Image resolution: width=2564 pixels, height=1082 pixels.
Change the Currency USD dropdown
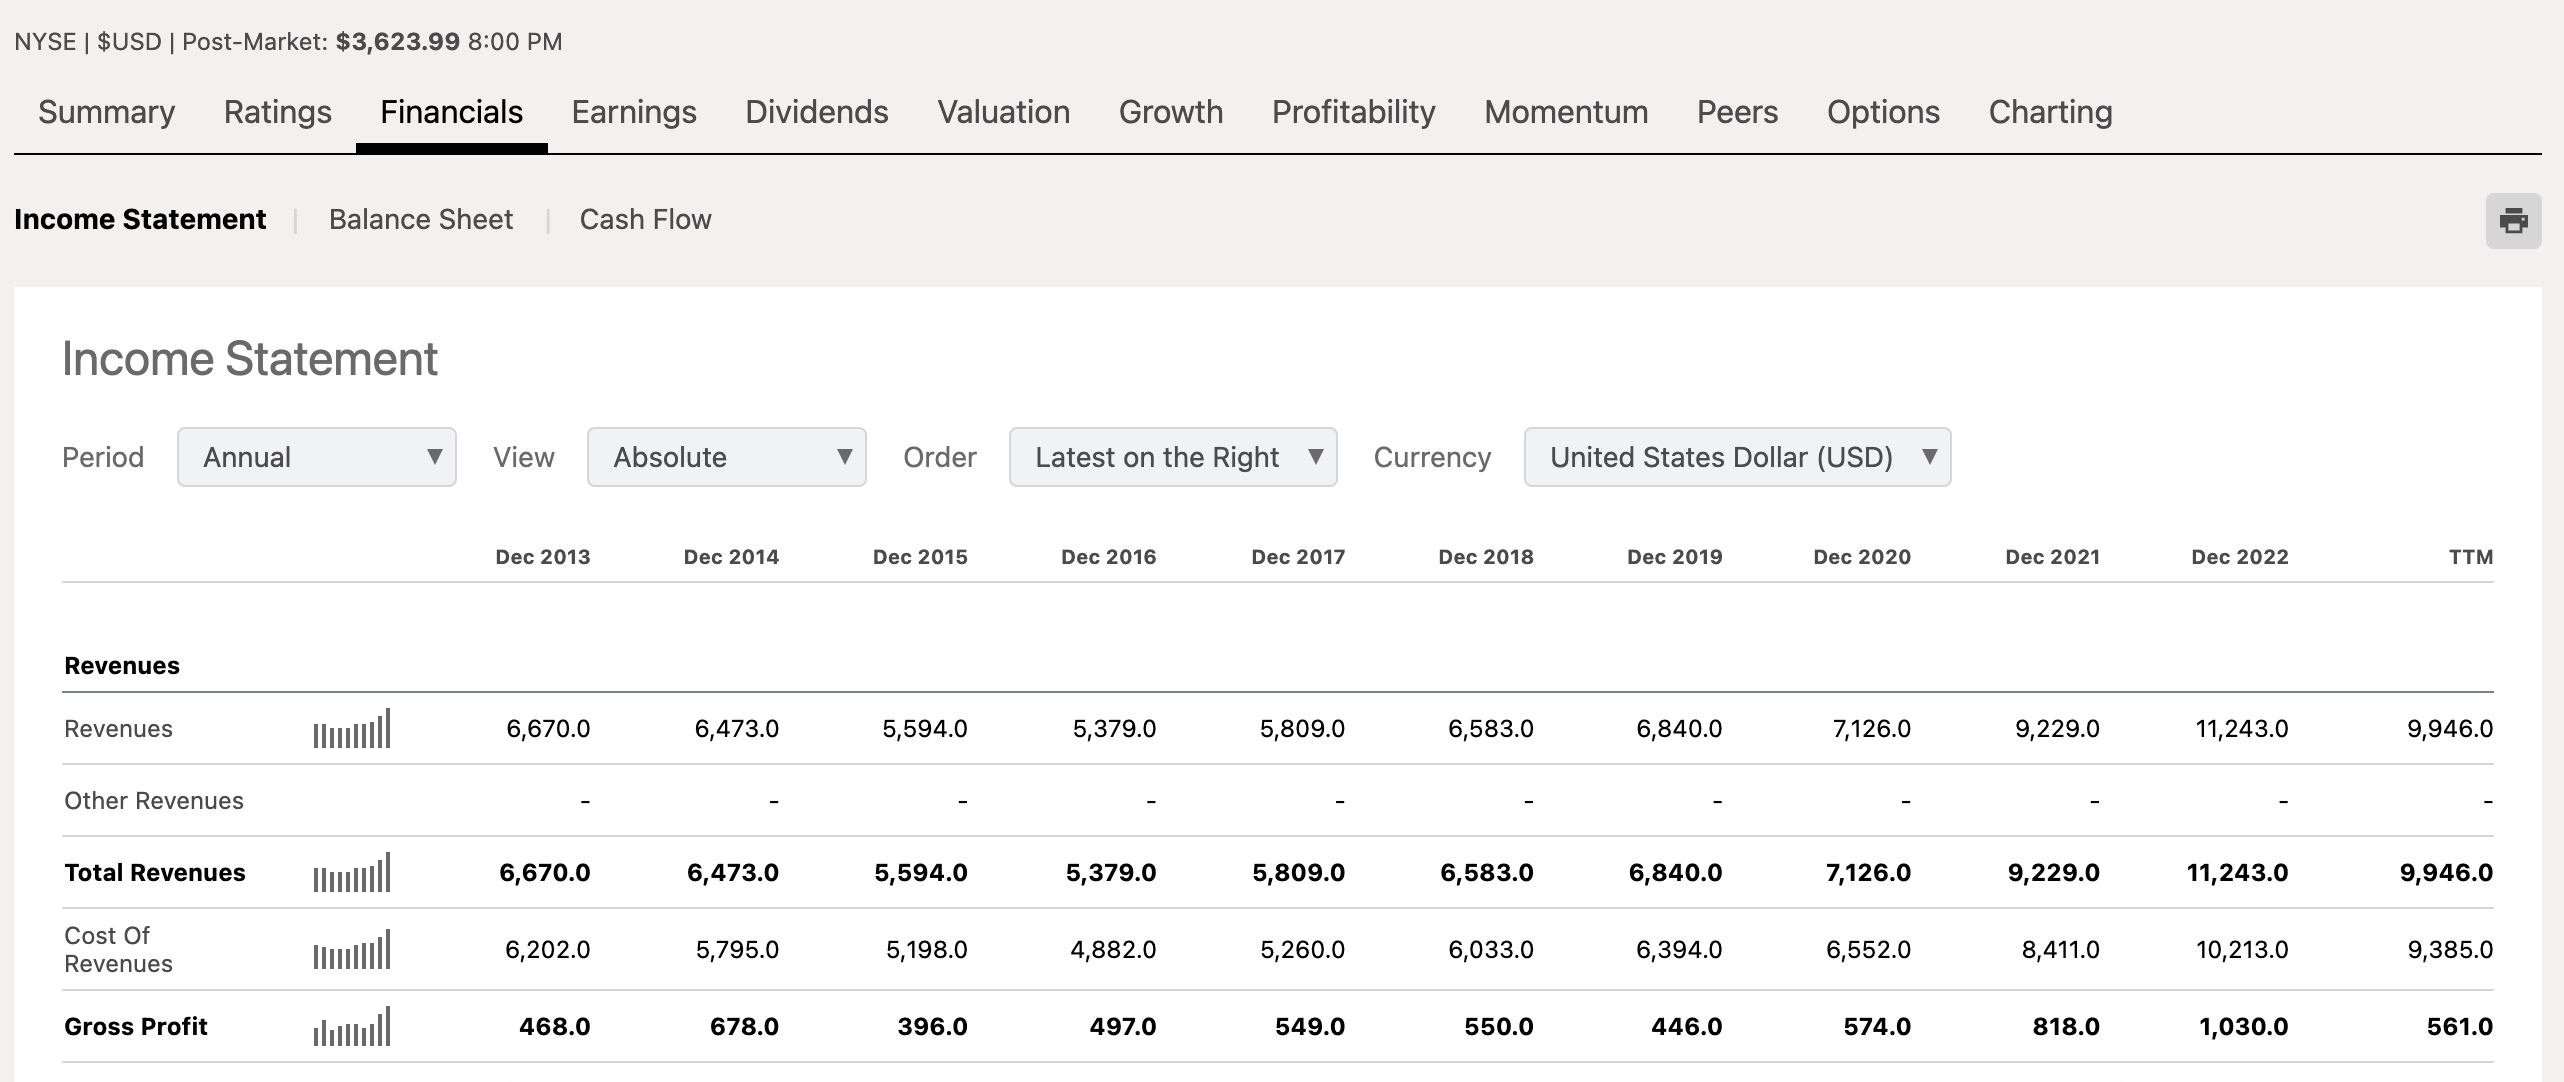pos(1736,457)
